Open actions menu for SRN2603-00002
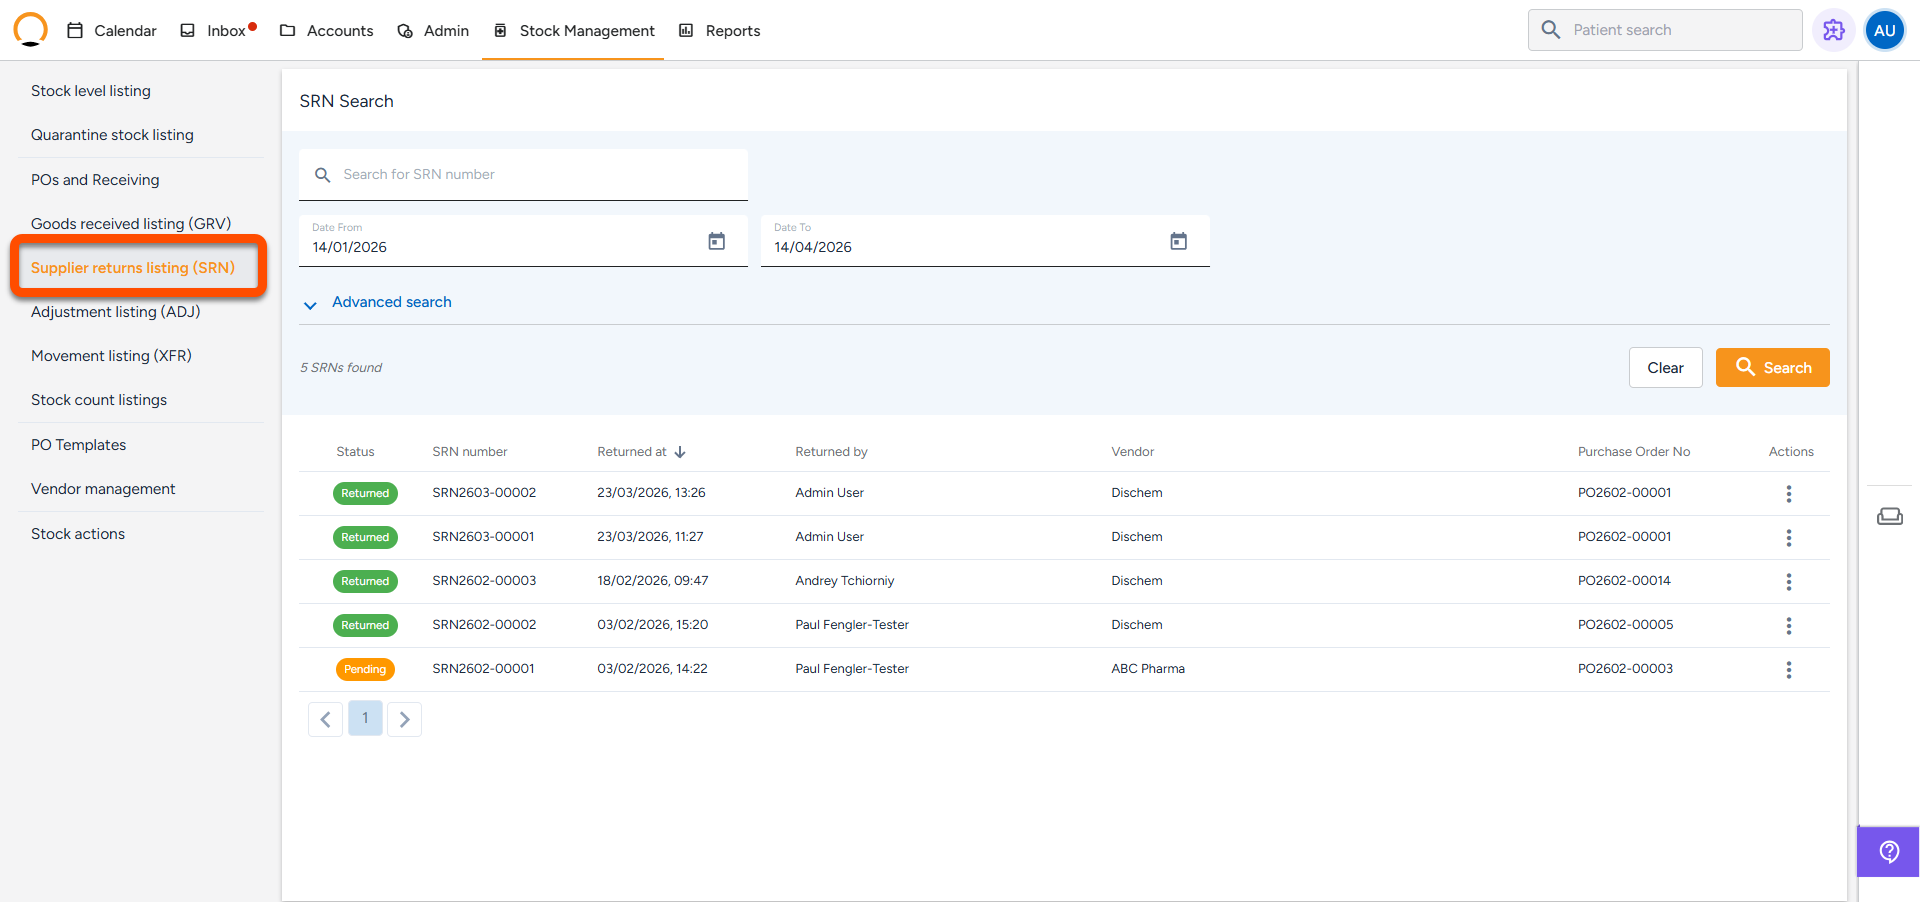Screen dimensions: 1920x902 1788,493
